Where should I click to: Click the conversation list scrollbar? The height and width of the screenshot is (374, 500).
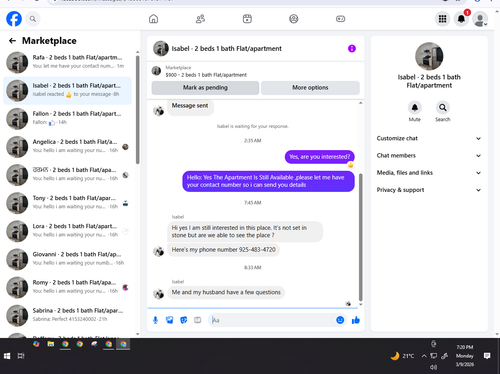click(x=138, y=110)
